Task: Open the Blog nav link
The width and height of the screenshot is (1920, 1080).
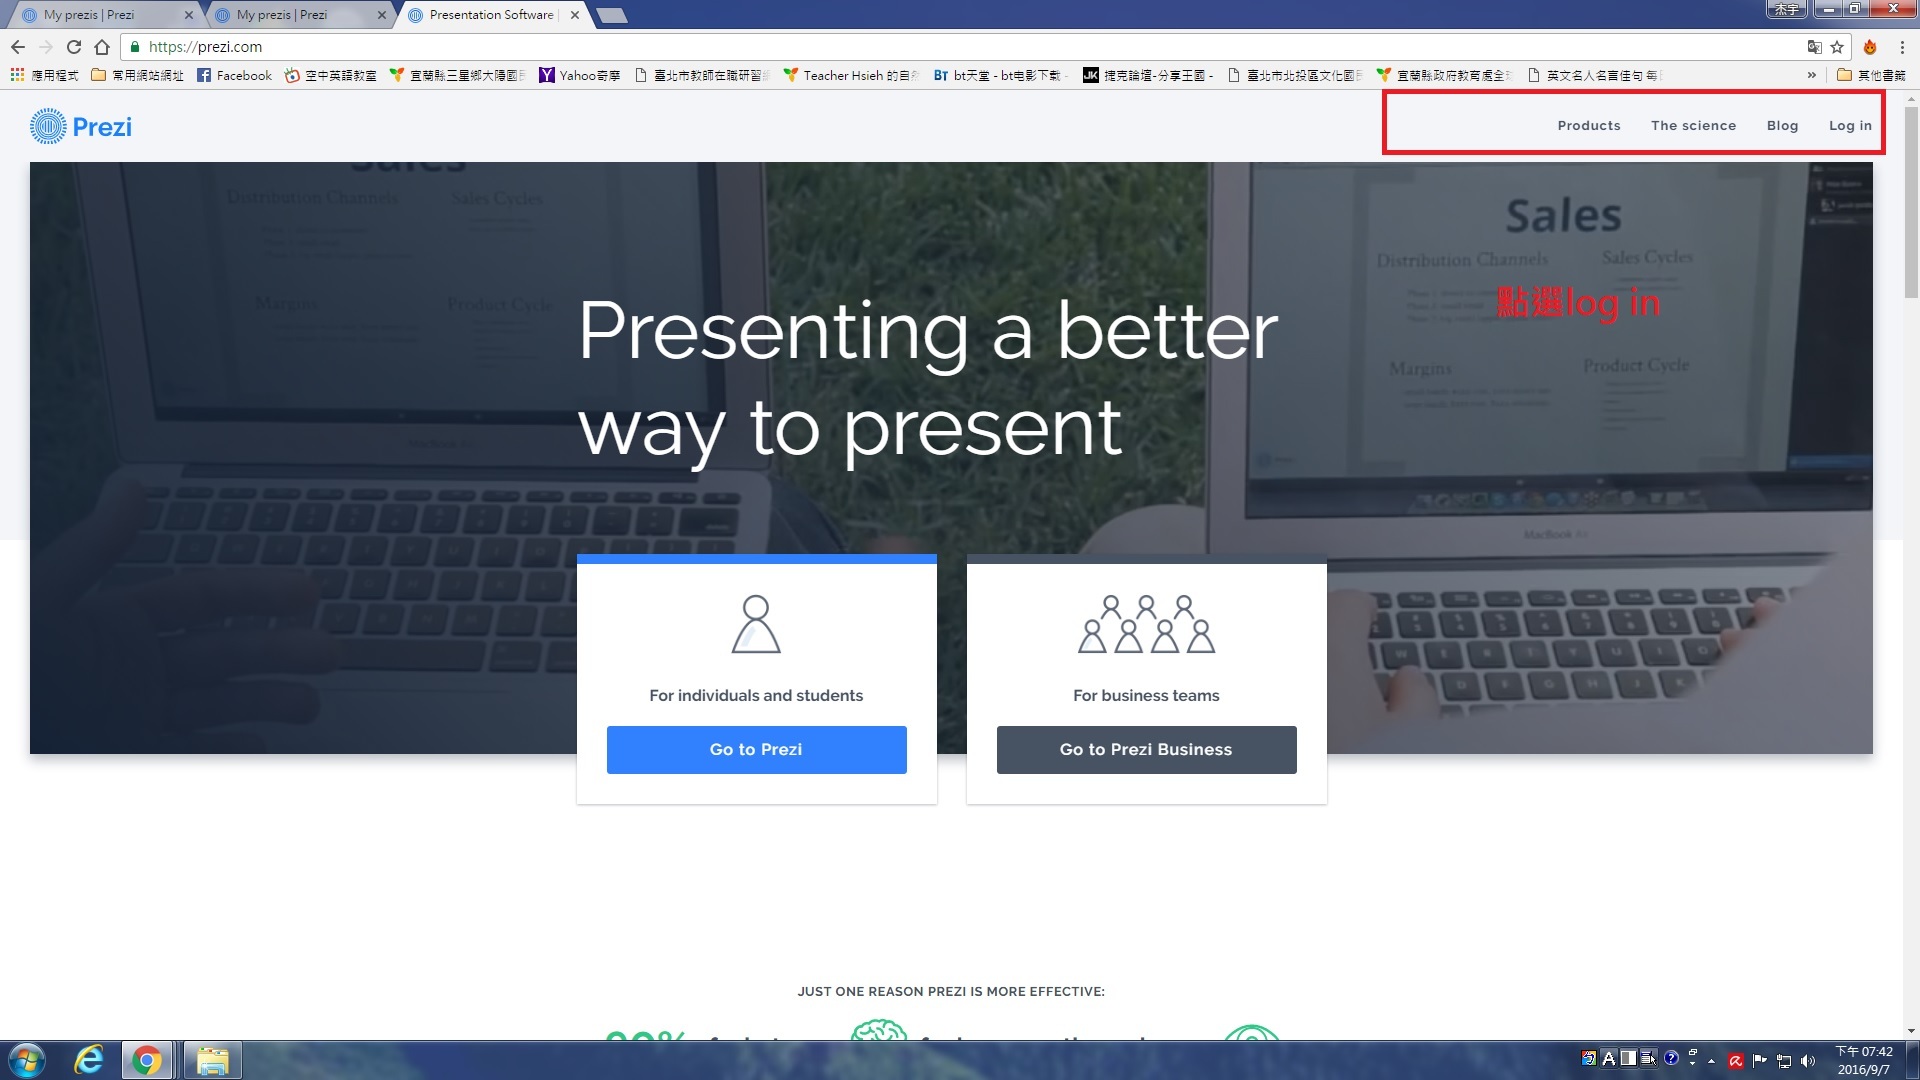Action: [x=1782, y=126]
